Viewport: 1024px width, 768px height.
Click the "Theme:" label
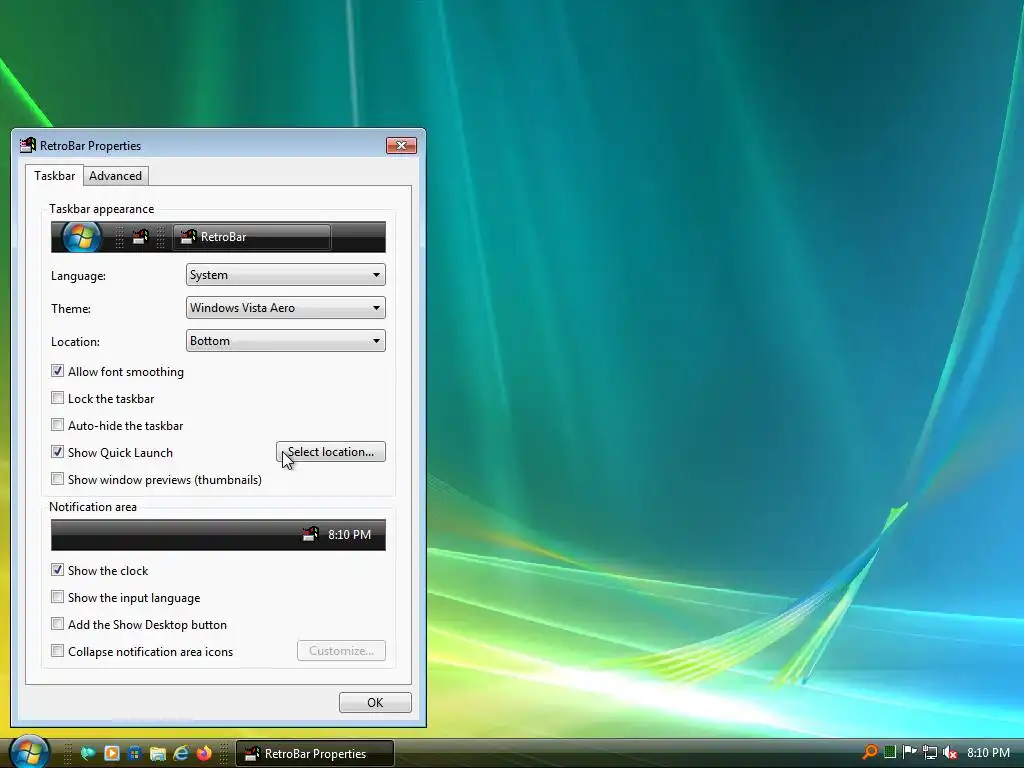tap(71, 308)
